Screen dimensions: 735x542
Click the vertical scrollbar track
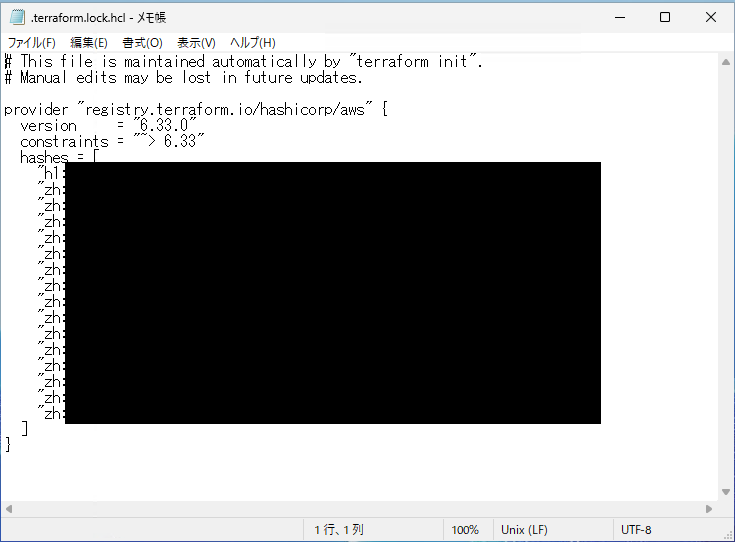click(725, 300)
